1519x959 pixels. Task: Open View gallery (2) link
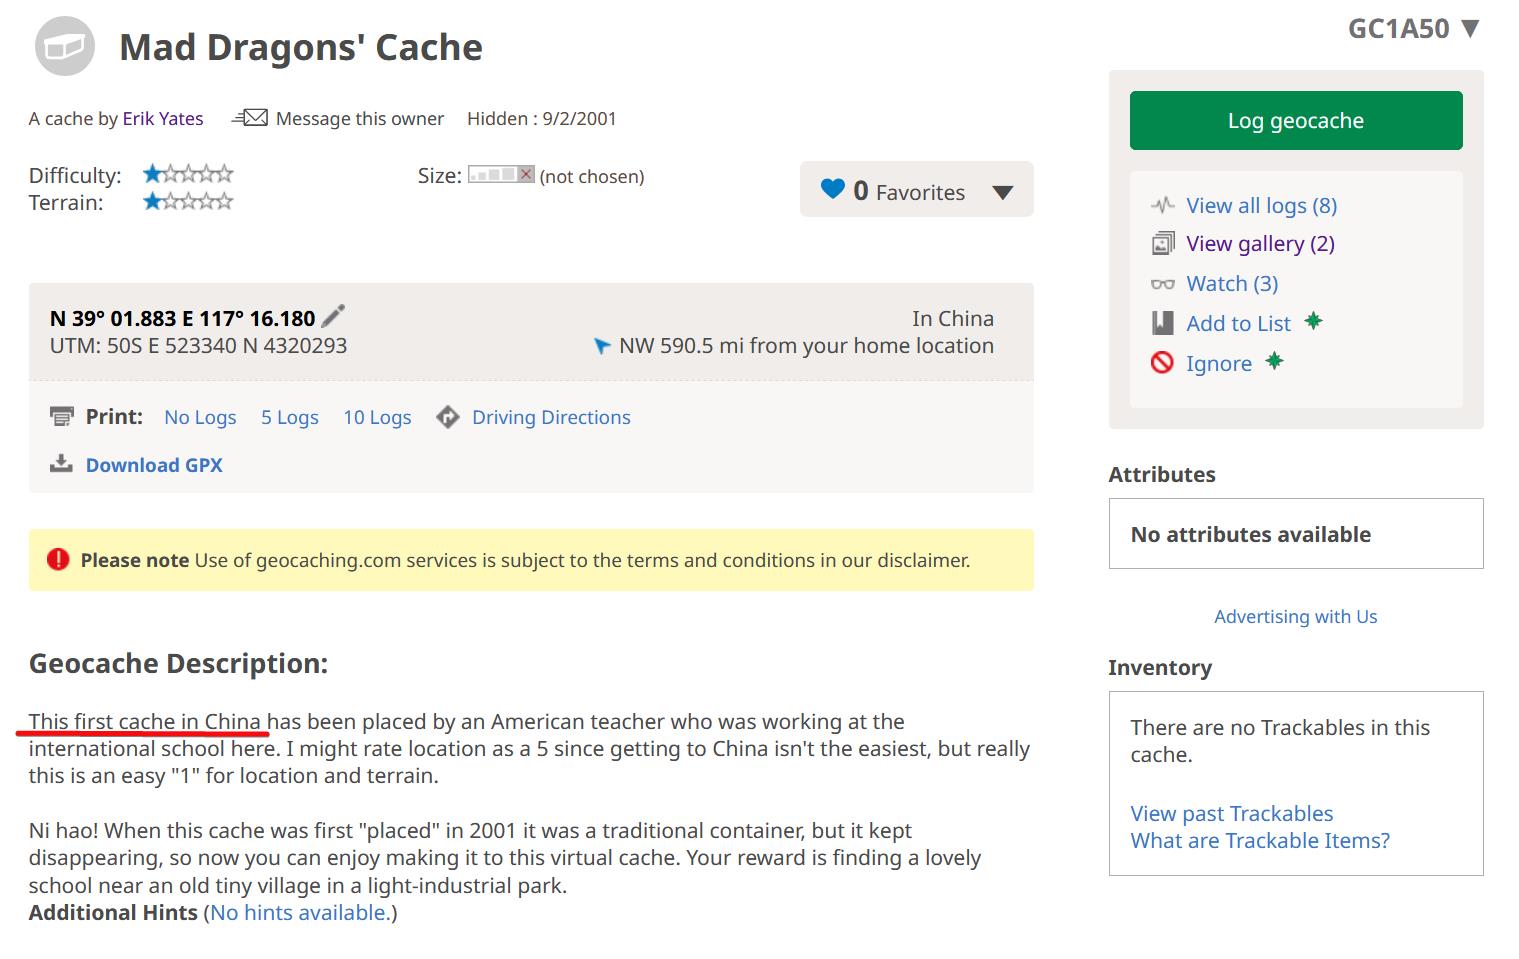(x=1260, y=244)
